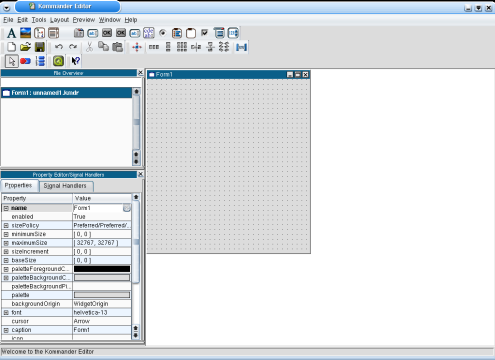Select the radio button widget tool
The width and height of the screenshot is (495, 360).
click(x=163, y=33)
